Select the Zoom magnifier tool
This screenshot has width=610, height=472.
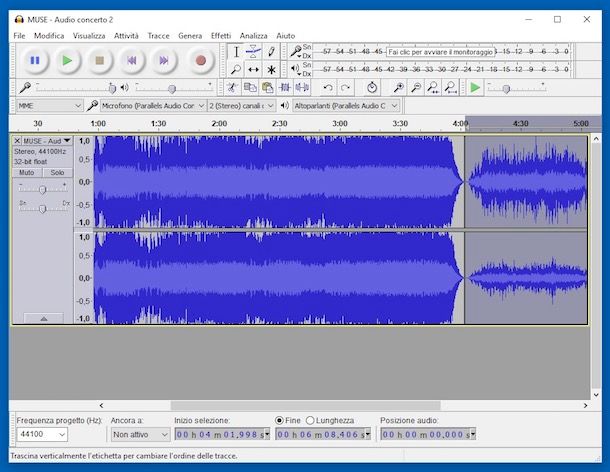(236, 69)
